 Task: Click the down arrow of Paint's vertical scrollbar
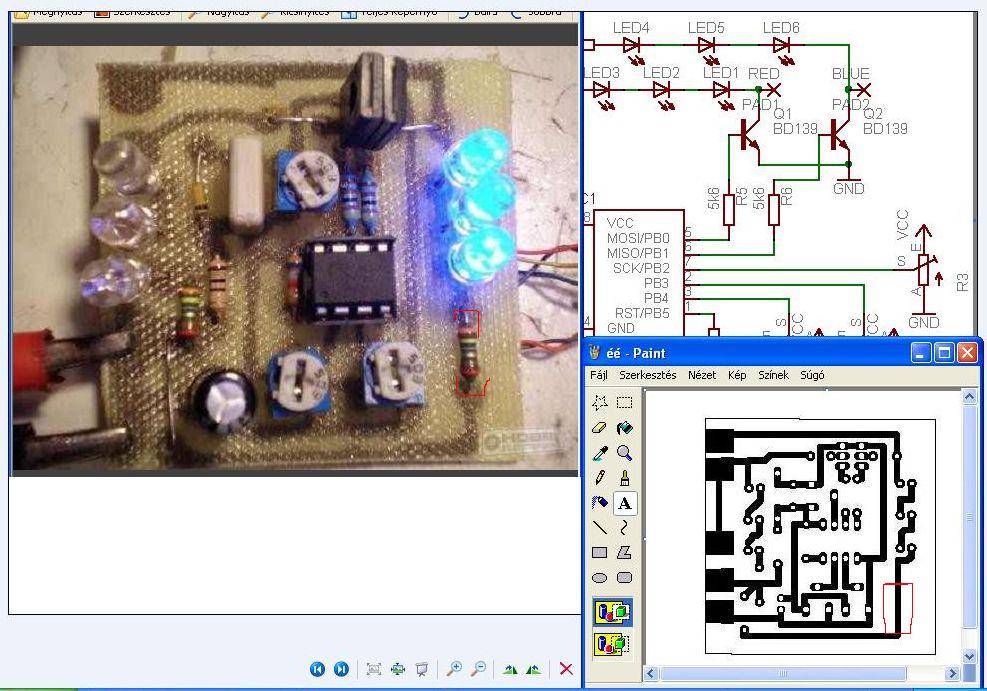tap(969, 656)
